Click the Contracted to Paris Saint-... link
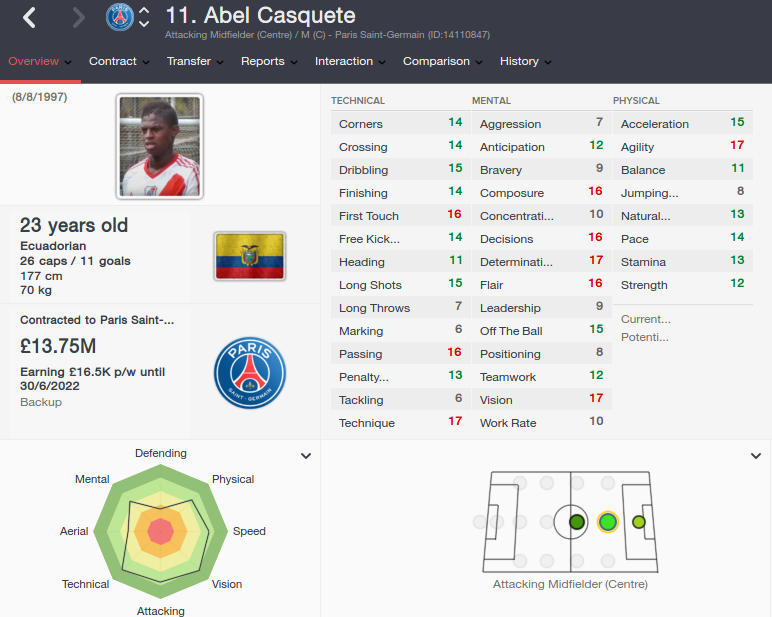Image resolution: width=772 pixels, height=617 pixels. pos(97,320)
